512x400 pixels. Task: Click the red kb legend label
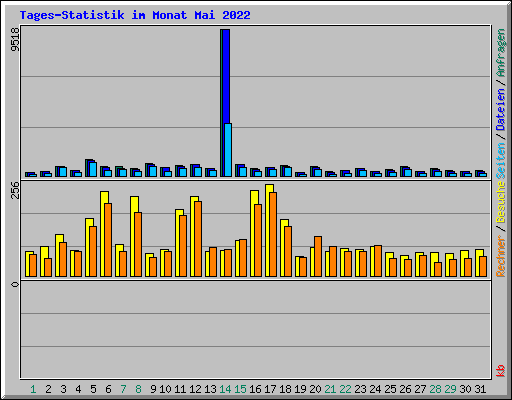[501, 371]
